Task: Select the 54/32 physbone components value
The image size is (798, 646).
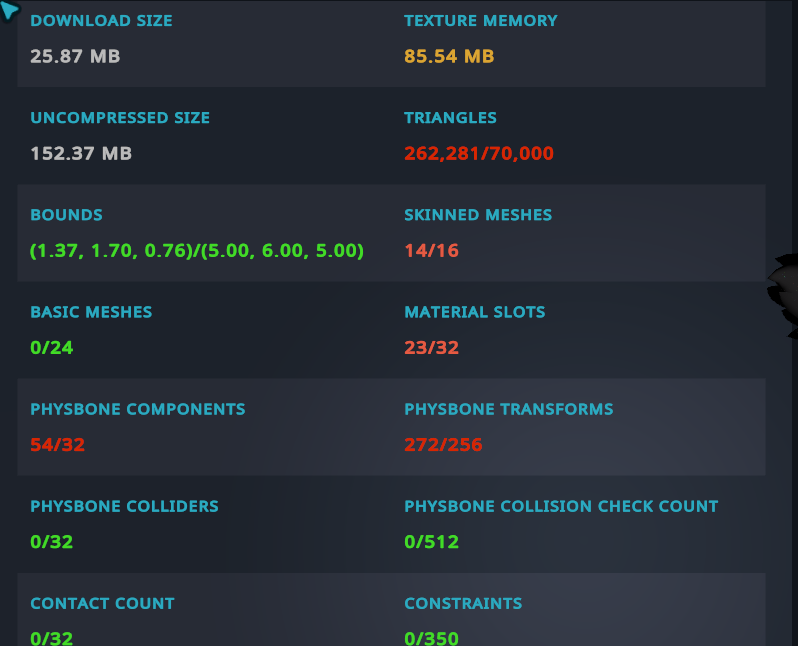Action: [x=58, y=445]
